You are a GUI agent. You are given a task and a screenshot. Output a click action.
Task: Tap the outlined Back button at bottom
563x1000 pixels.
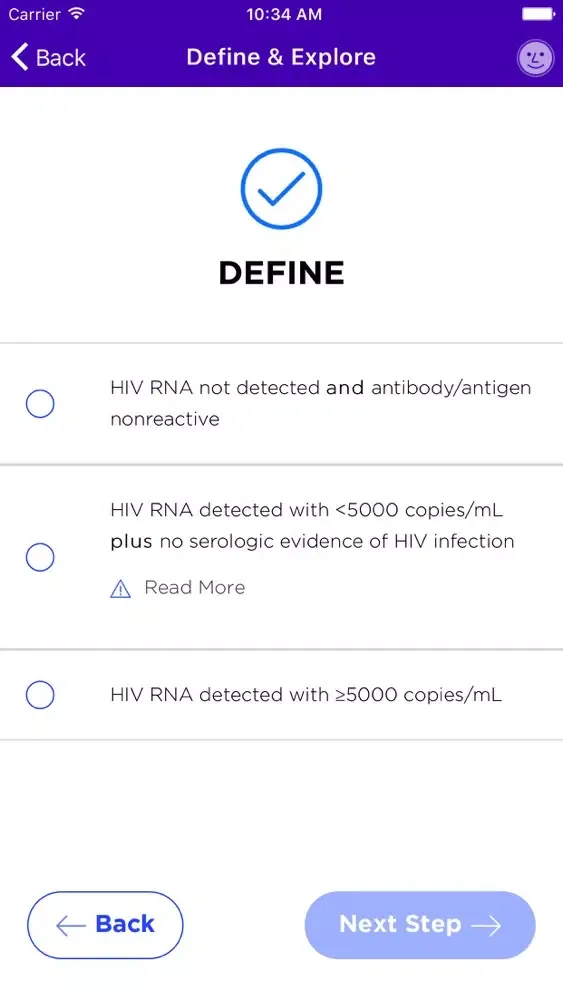pyautogui.click(x=105, y=925)
